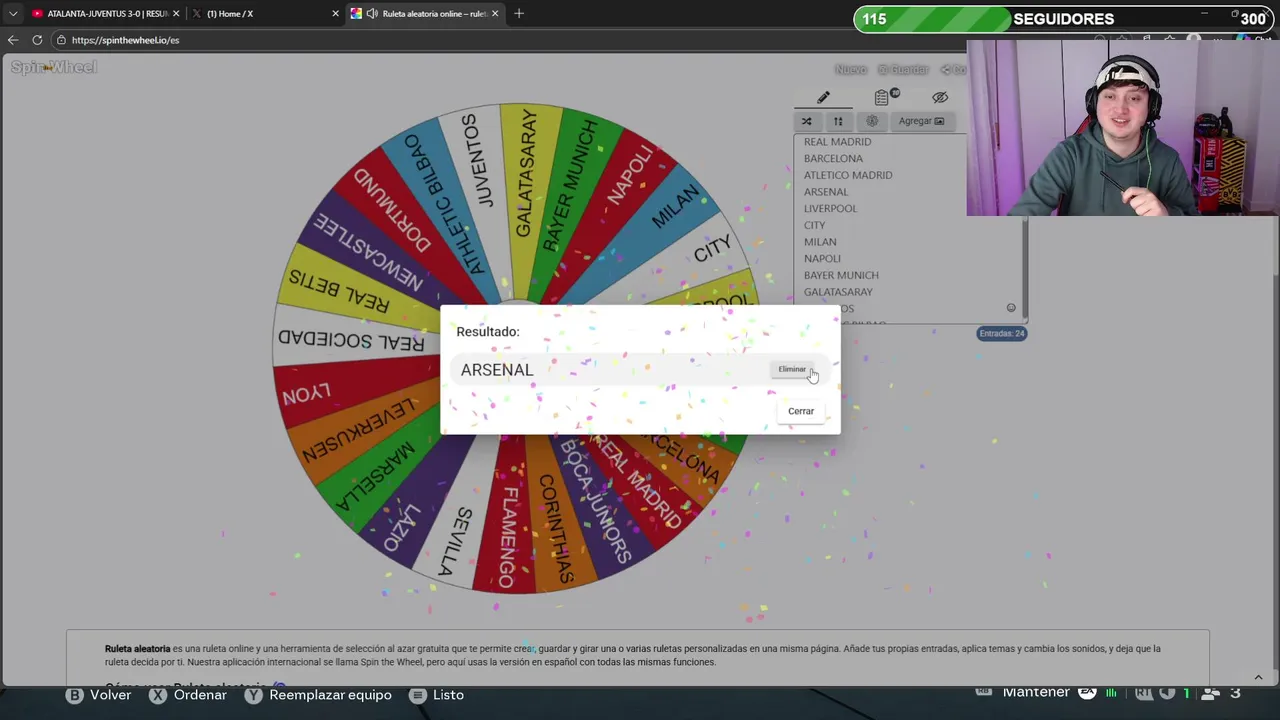
Task: Select BAYER MUNICH entry in list
Action: click(x=841, y=275)
